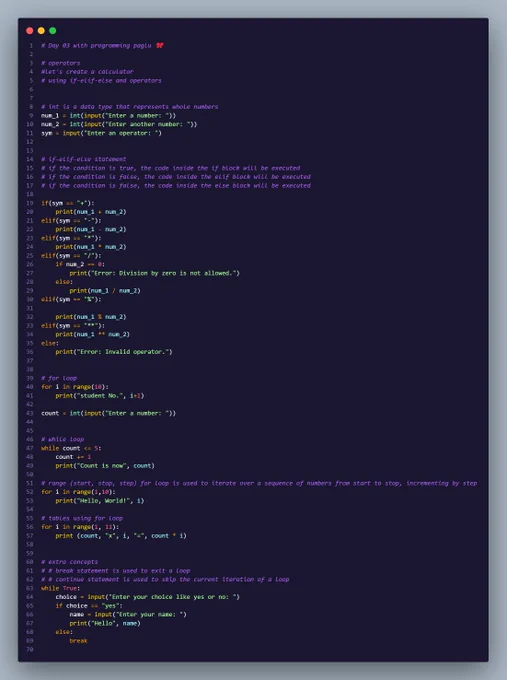Select print(num_1 * num_2) statement
The image size is (507, 680).
(x=91, y=247)
